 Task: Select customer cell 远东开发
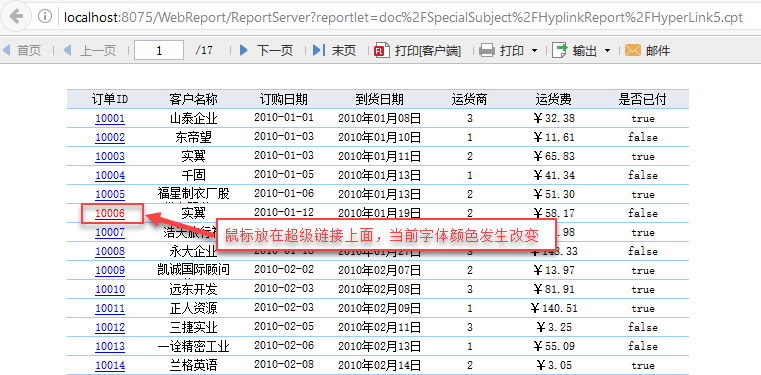coord(193,289)
